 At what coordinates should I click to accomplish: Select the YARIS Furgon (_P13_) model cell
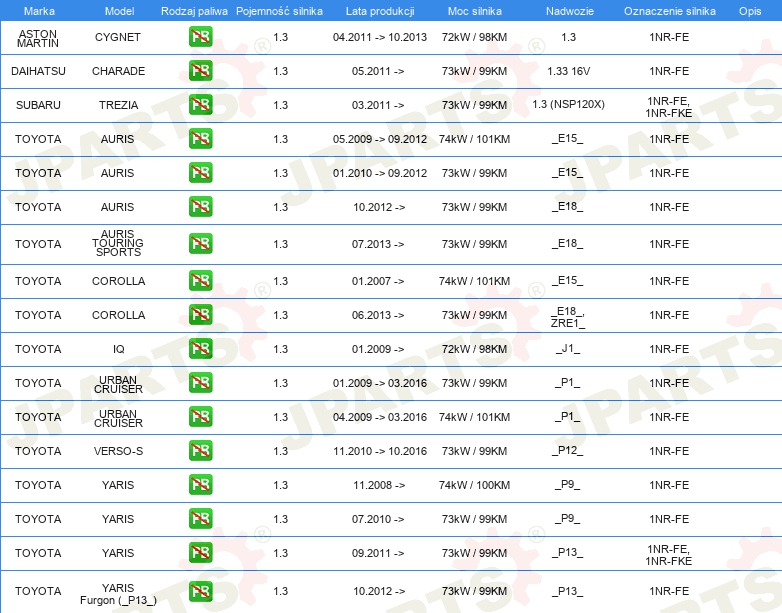pyautogui.click(x=118, y=594)
